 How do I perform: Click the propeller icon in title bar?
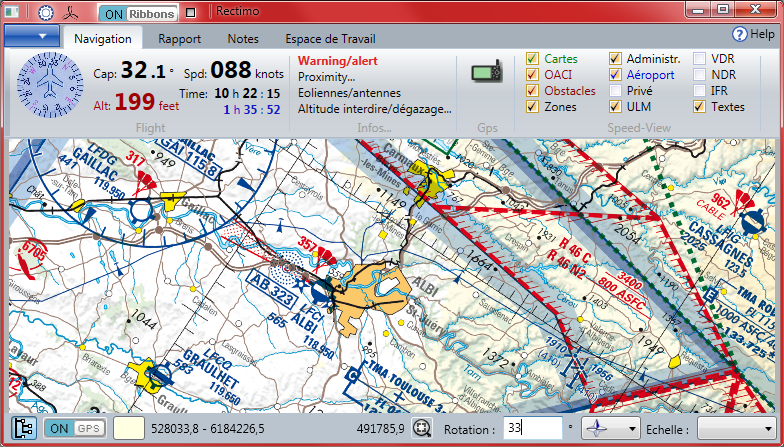(x=70, y=12)
